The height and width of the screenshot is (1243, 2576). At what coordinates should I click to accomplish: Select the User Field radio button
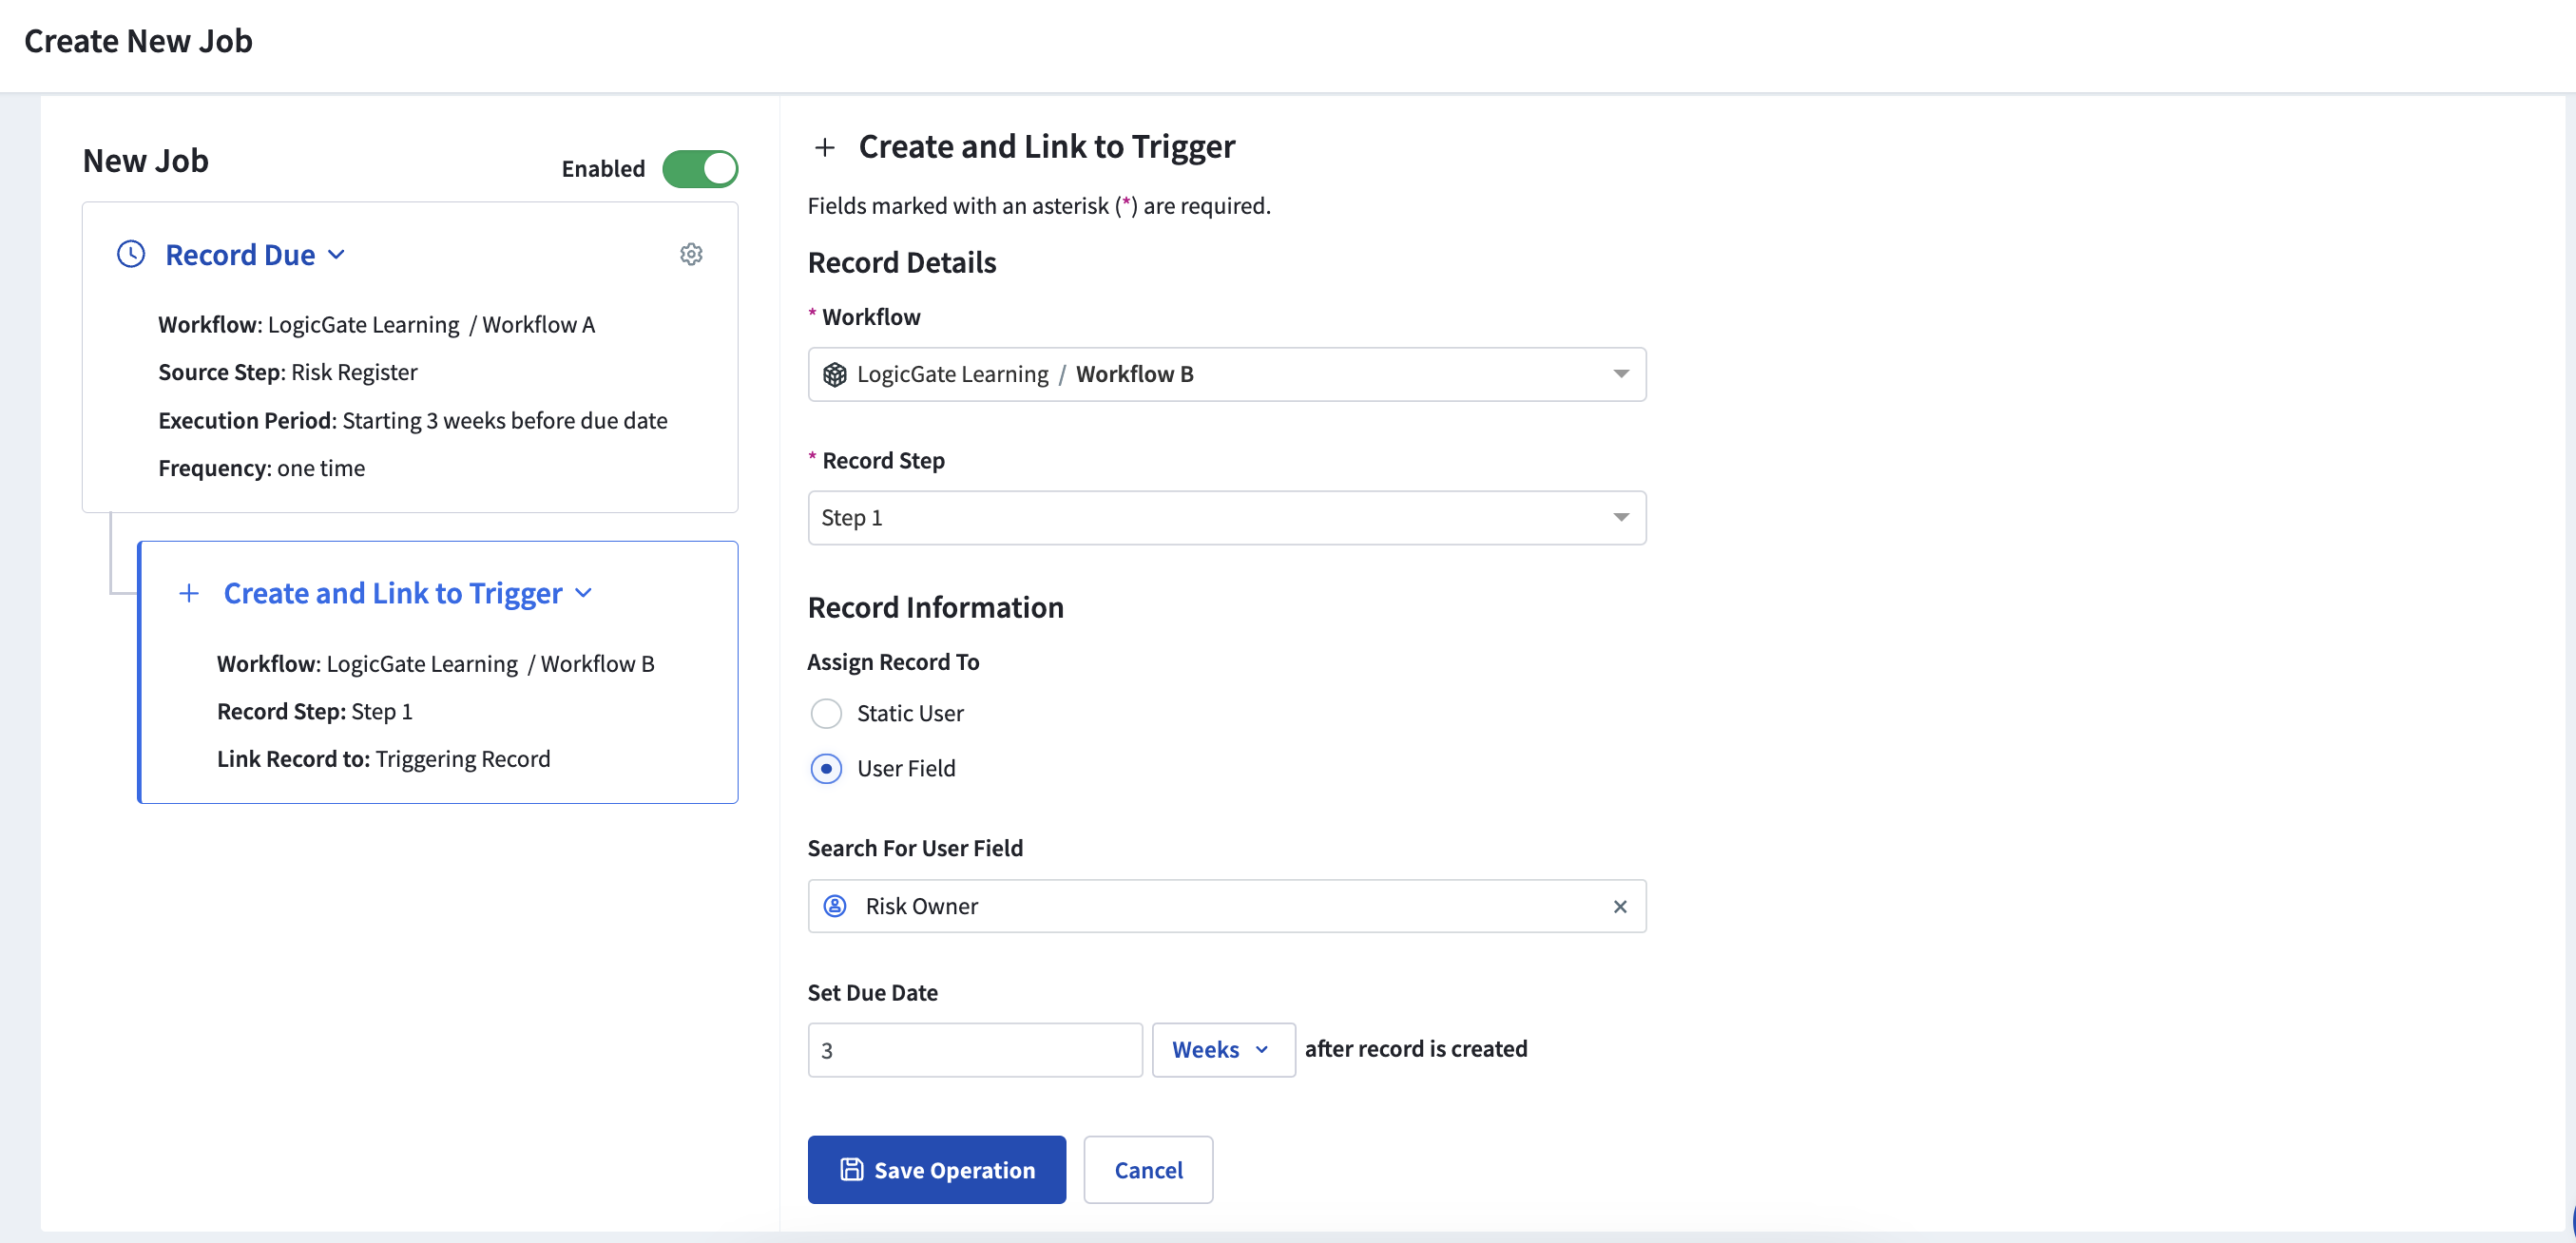click(826, 768)
